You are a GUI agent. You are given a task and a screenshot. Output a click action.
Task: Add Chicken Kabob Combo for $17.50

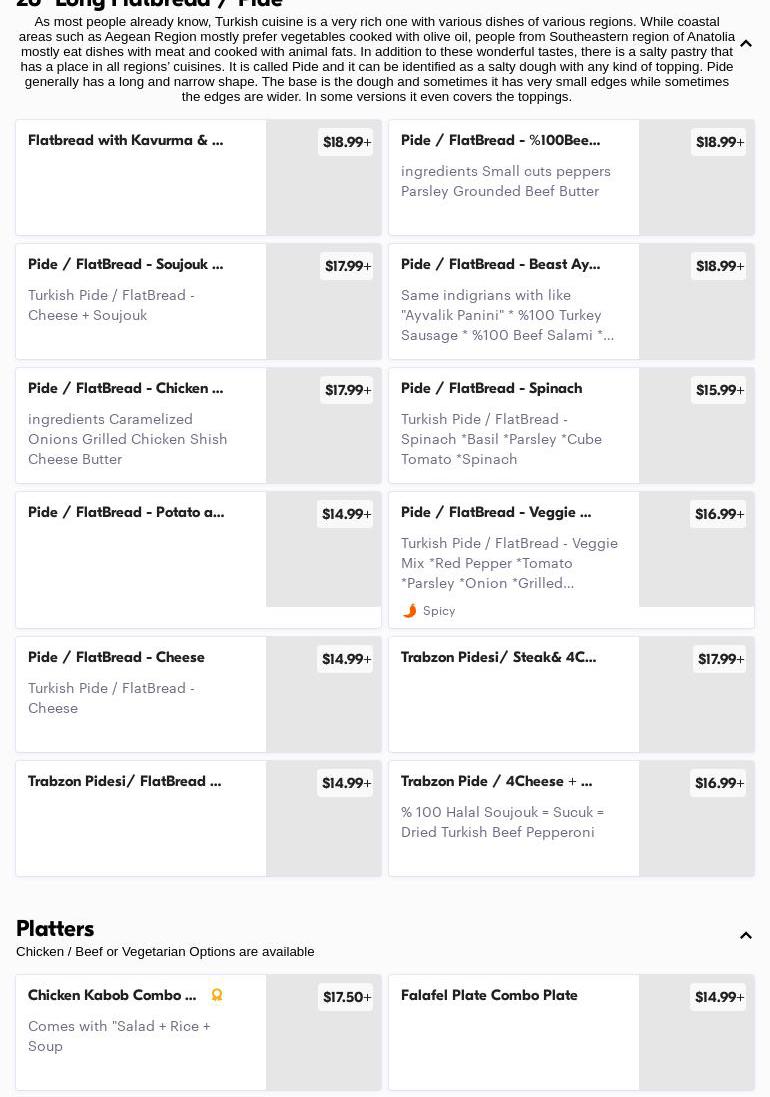[x=346, y=997]
